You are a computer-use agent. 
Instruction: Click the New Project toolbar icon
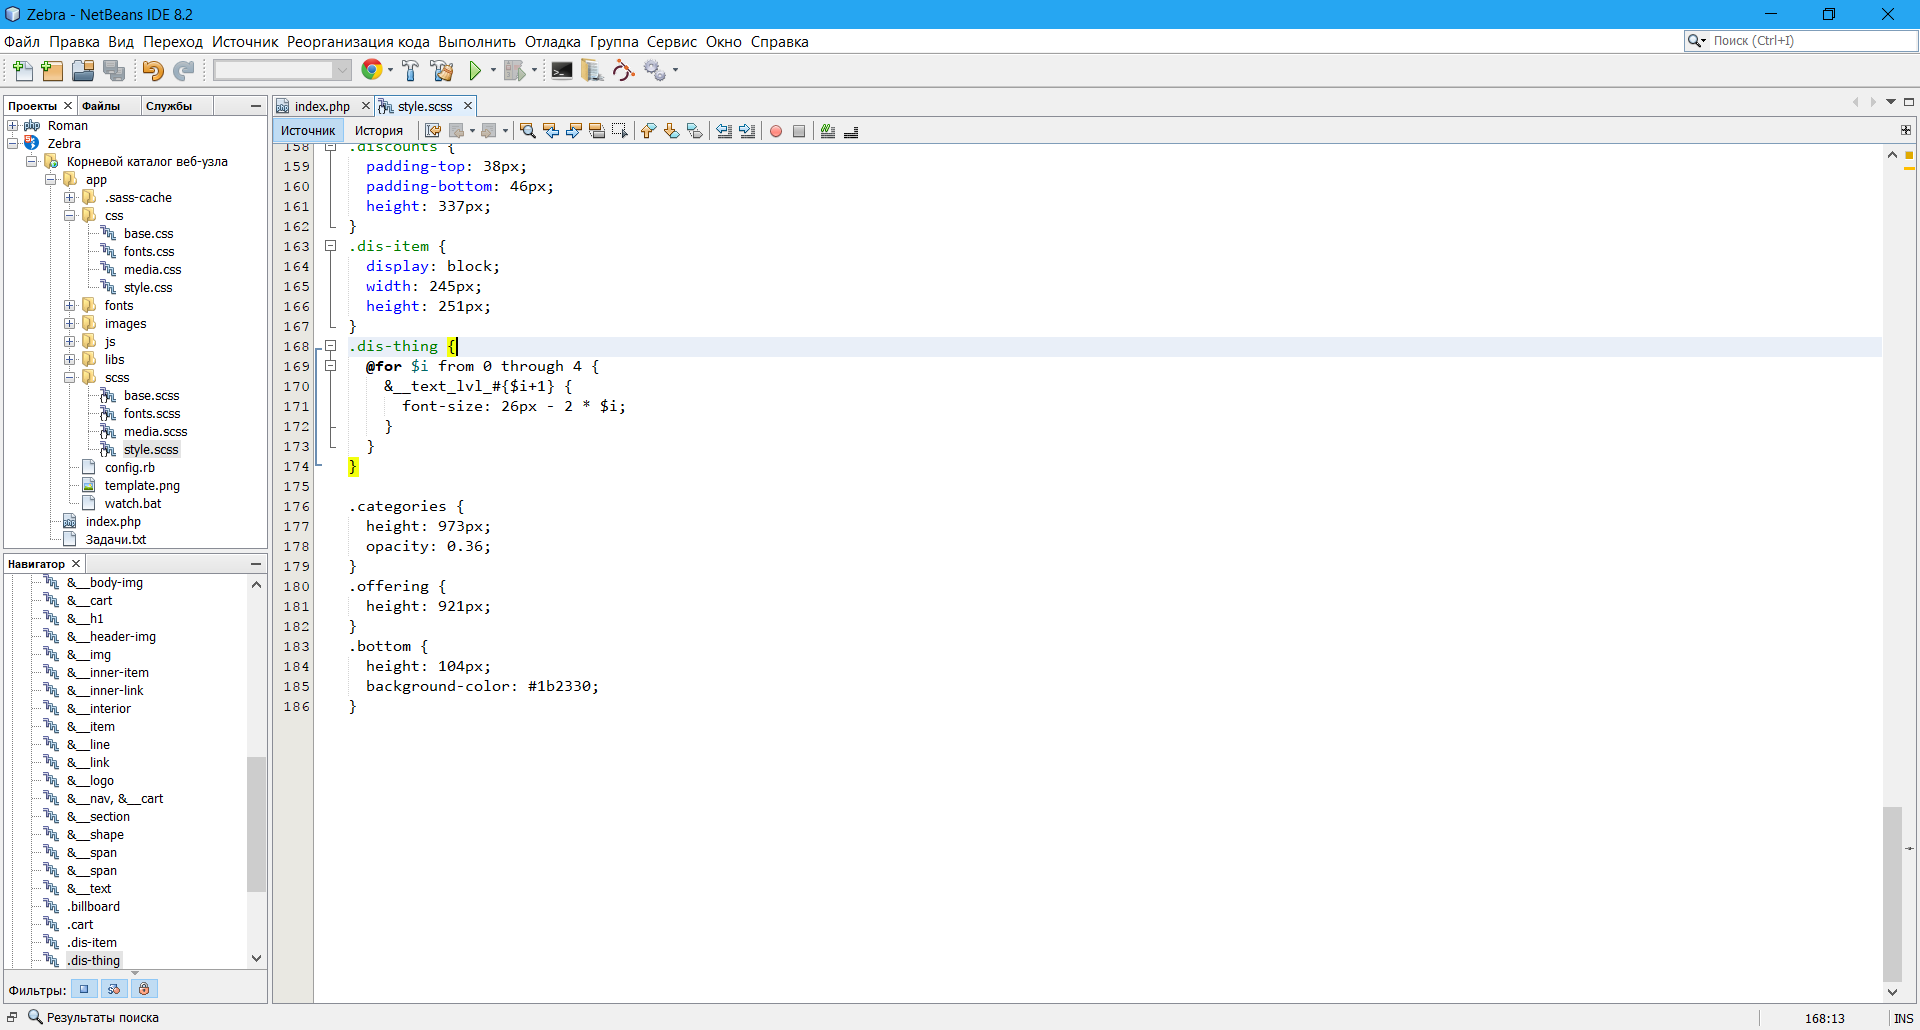click(x=52, y=70)
